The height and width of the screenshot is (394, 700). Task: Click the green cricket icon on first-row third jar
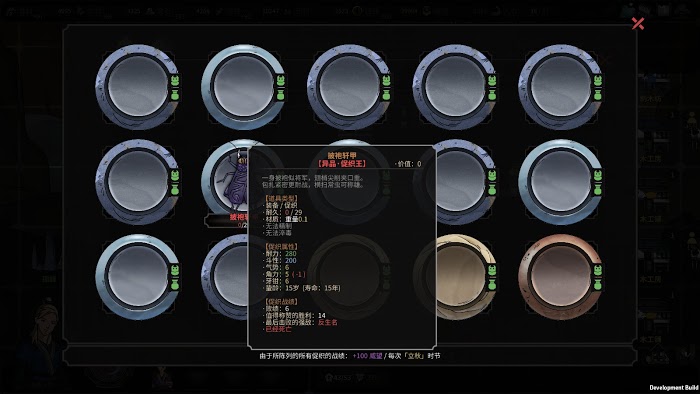tap(386, 81)
